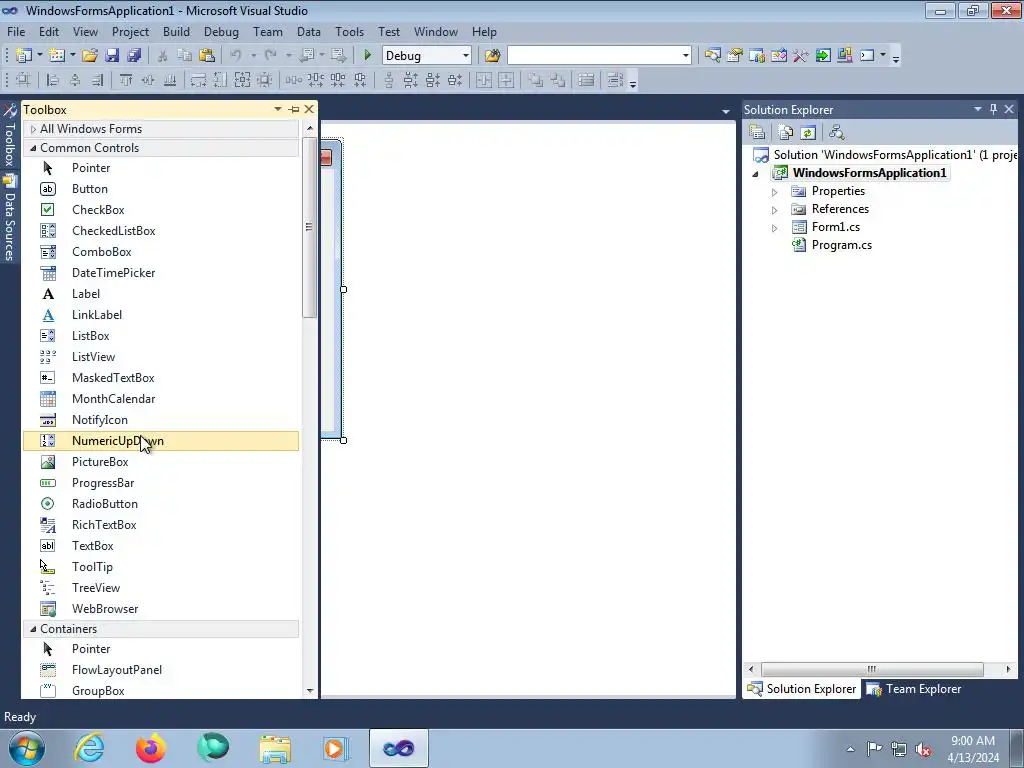Select Program.cs in Solution Explorer
The image size is (1024, 768).
(x=841, y=245)
